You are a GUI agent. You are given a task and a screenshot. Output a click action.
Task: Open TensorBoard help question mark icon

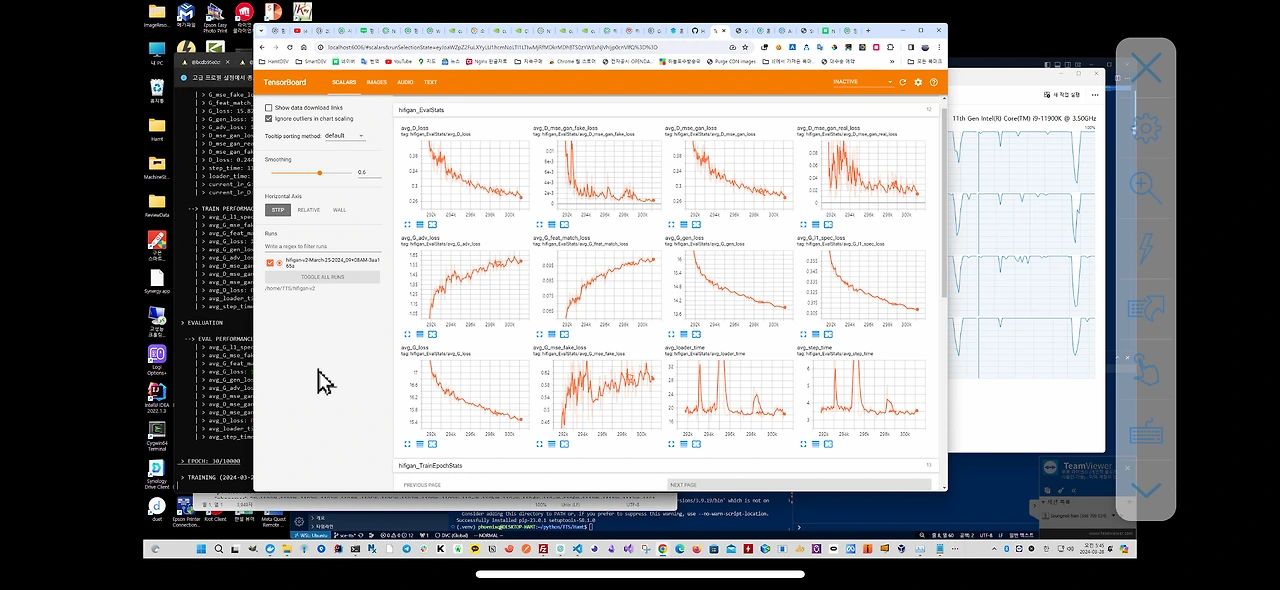click(x=934, y=82)
